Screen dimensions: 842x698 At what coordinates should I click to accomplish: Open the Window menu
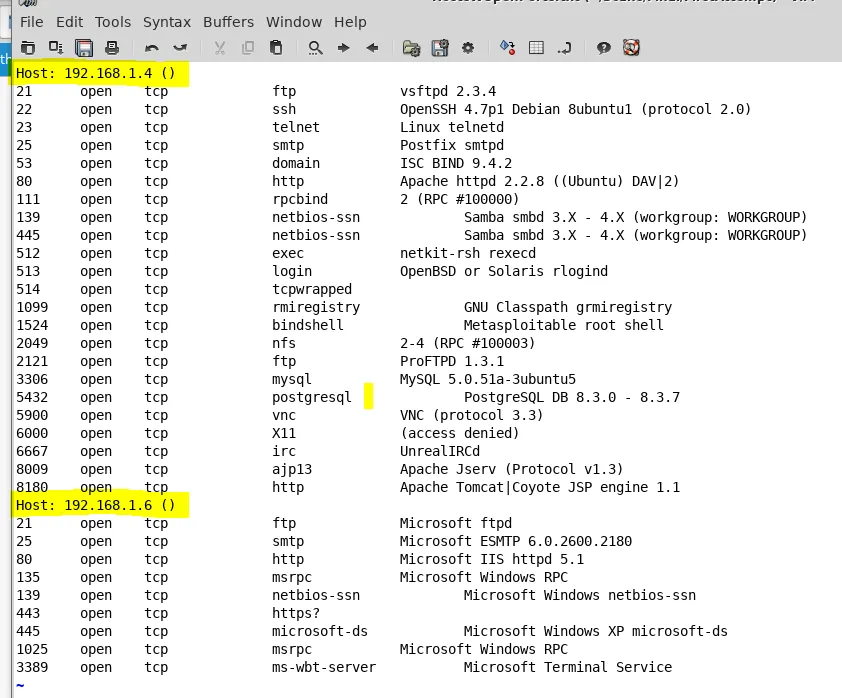(294, 22)
